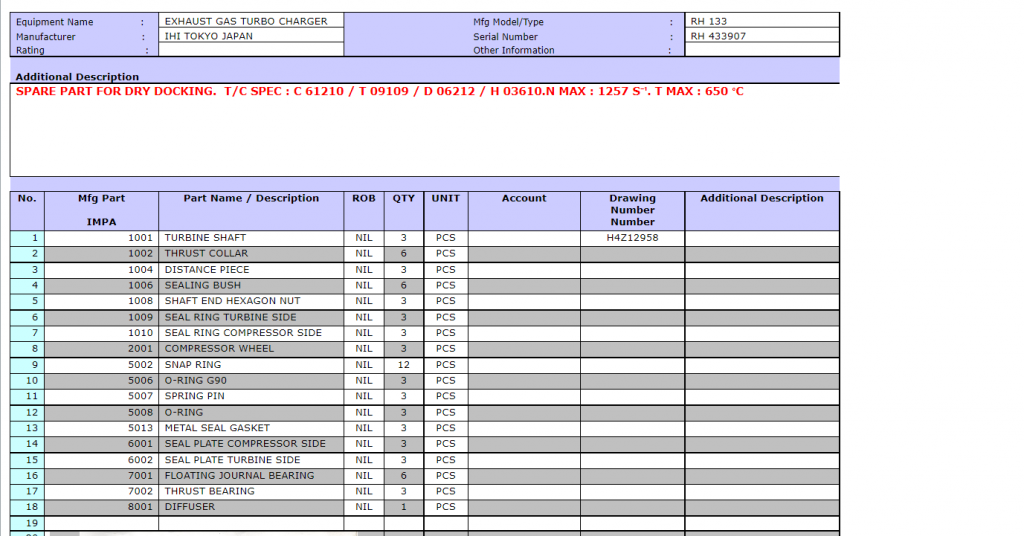
Task: Click the QTY cell for FLOATING JOURNAL BEARING
Action: tap(403, 476)
